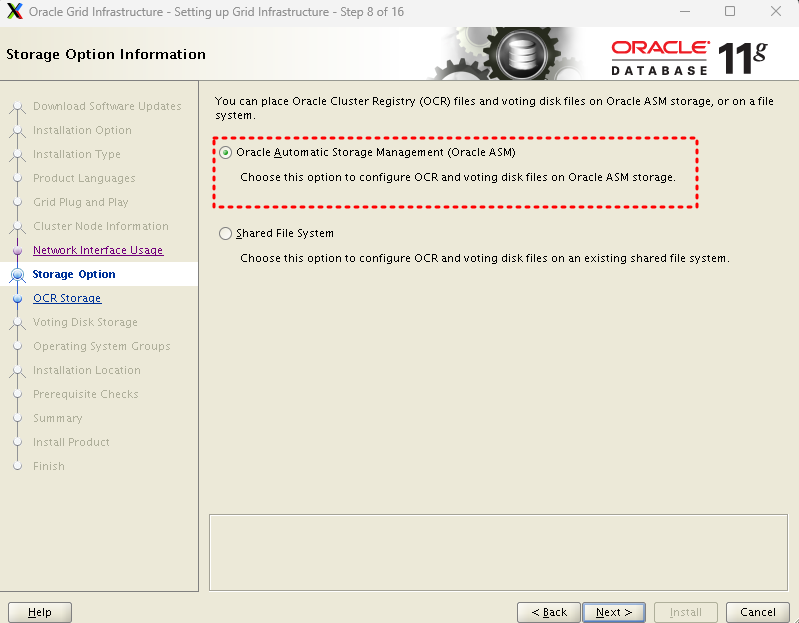Minimize the installer window
The width and height of the screenshot is (799, 623).
[684, 11]
